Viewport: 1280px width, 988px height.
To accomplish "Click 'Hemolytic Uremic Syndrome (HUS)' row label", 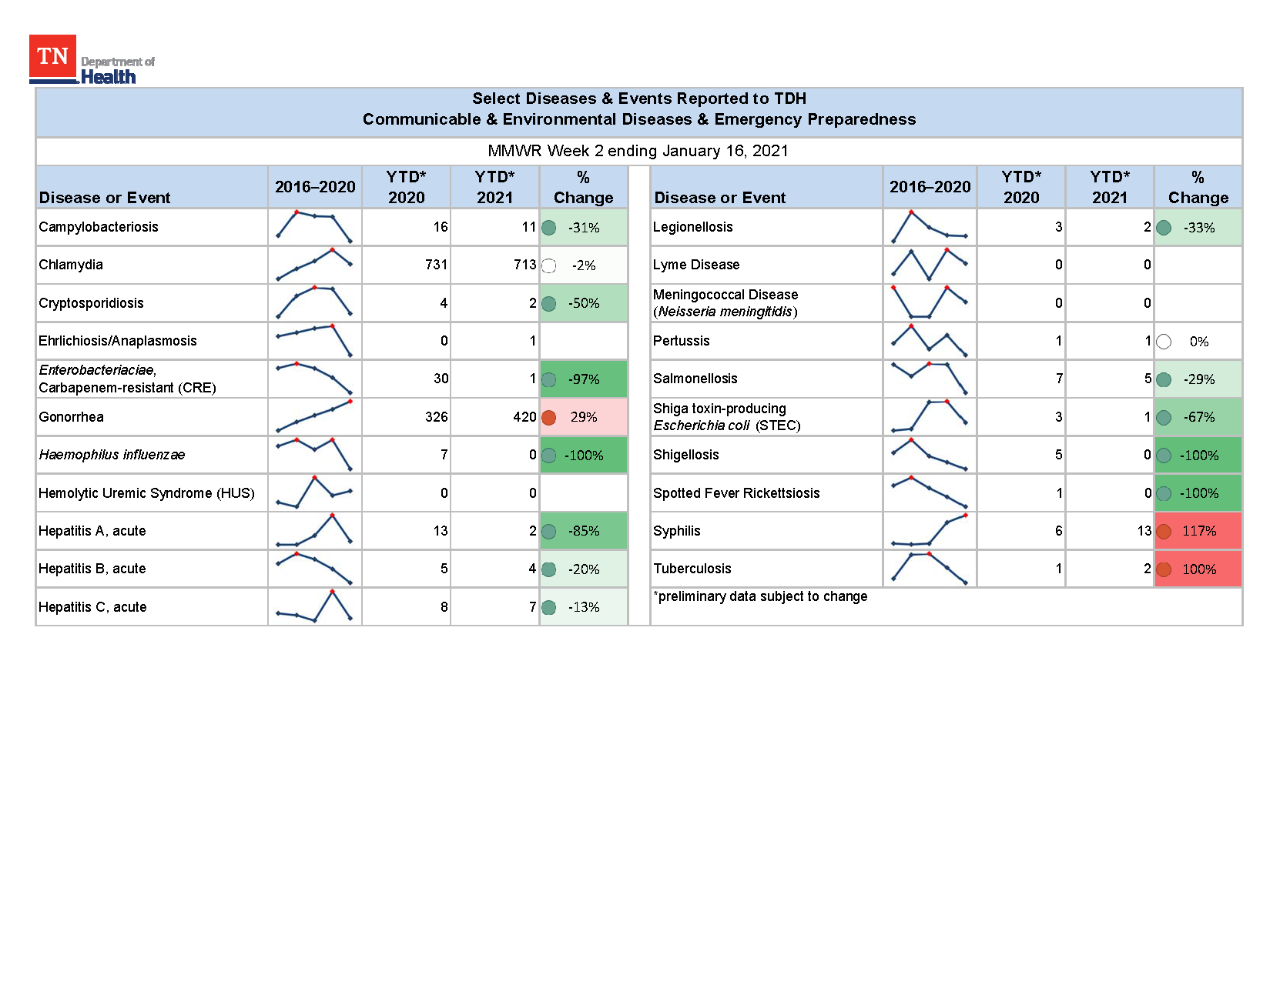I will (x=146, y=493).
